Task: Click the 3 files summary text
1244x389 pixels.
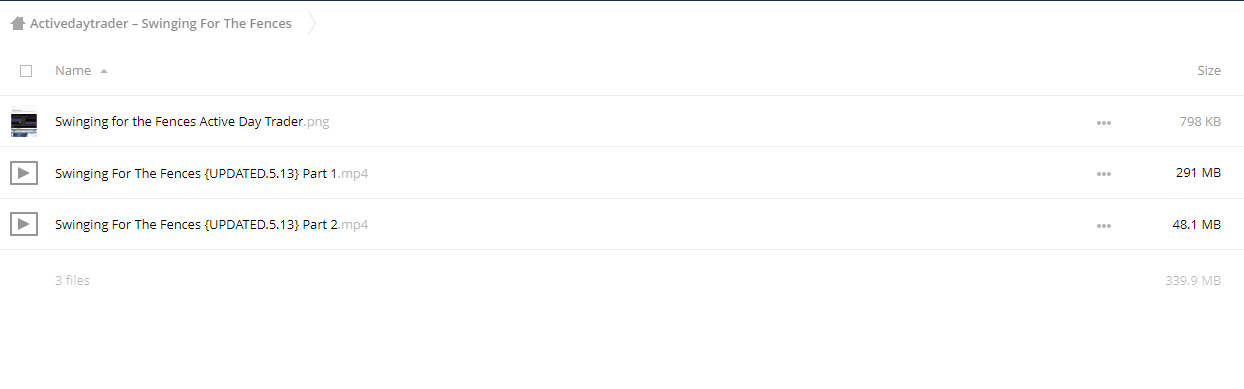Action: point(72,281)
